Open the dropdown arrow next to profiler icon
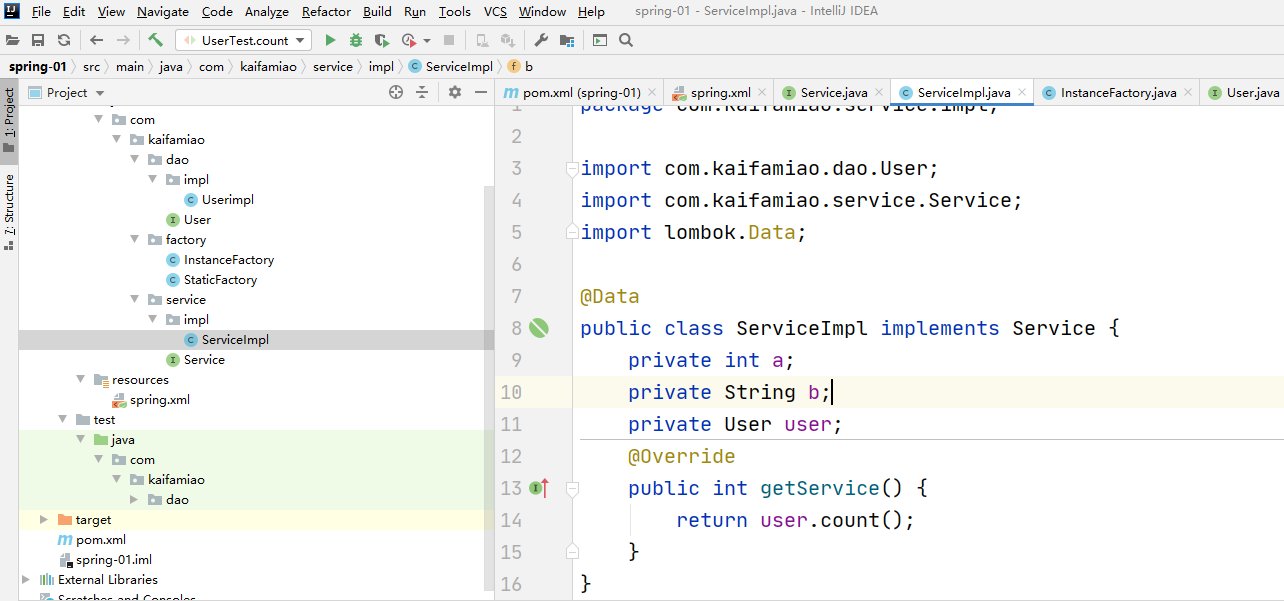This screenshot has height=601, width=1284. tap(427, 41)
